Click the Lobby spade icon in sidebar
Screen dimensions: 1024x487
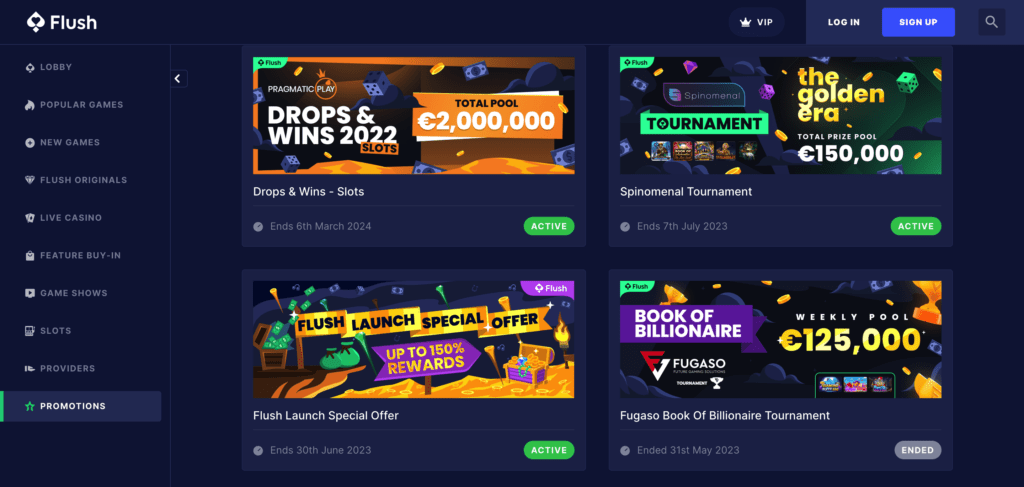[29, 67]
